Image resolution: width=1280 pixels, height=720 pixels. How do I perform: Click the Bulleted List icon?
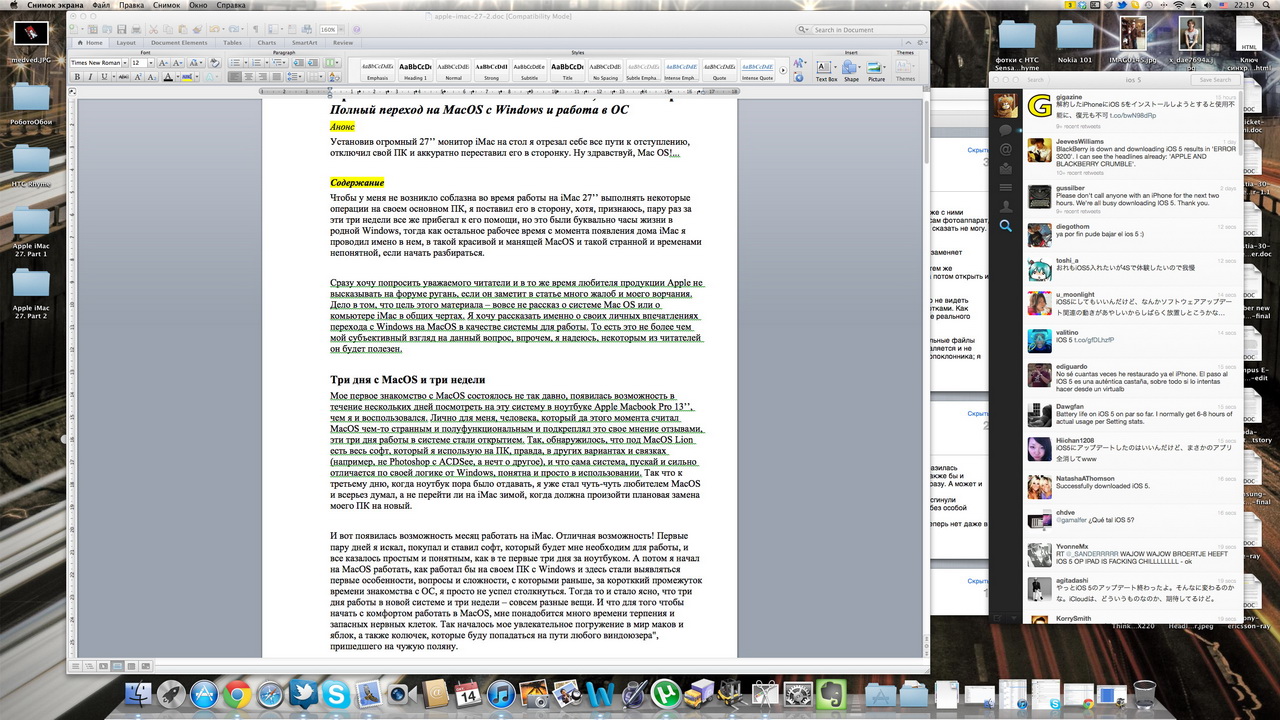[235, 63]
